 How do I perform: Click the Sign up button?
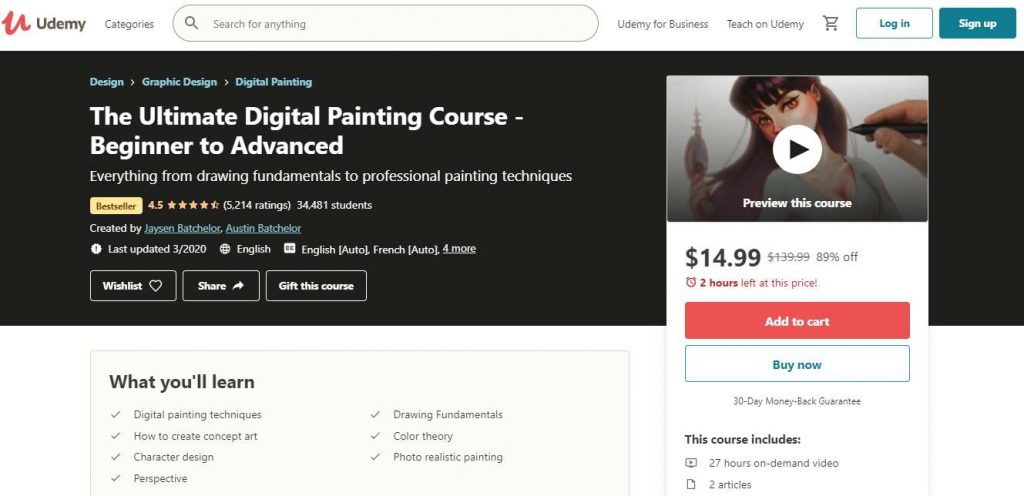[977, 23]
